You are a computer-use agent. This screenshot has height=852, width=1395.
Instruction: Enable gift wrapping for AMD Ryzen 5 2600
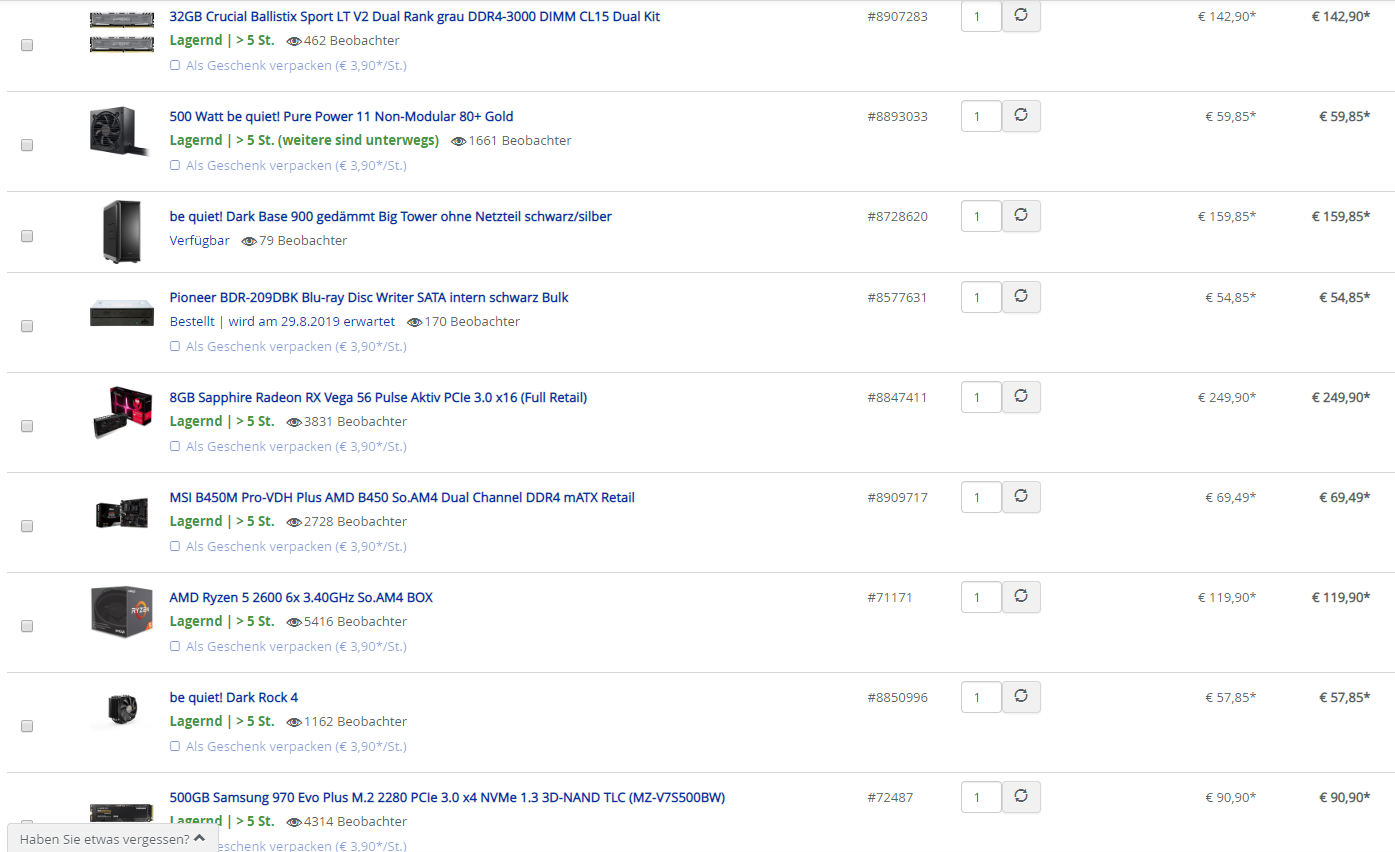(175, 647)
